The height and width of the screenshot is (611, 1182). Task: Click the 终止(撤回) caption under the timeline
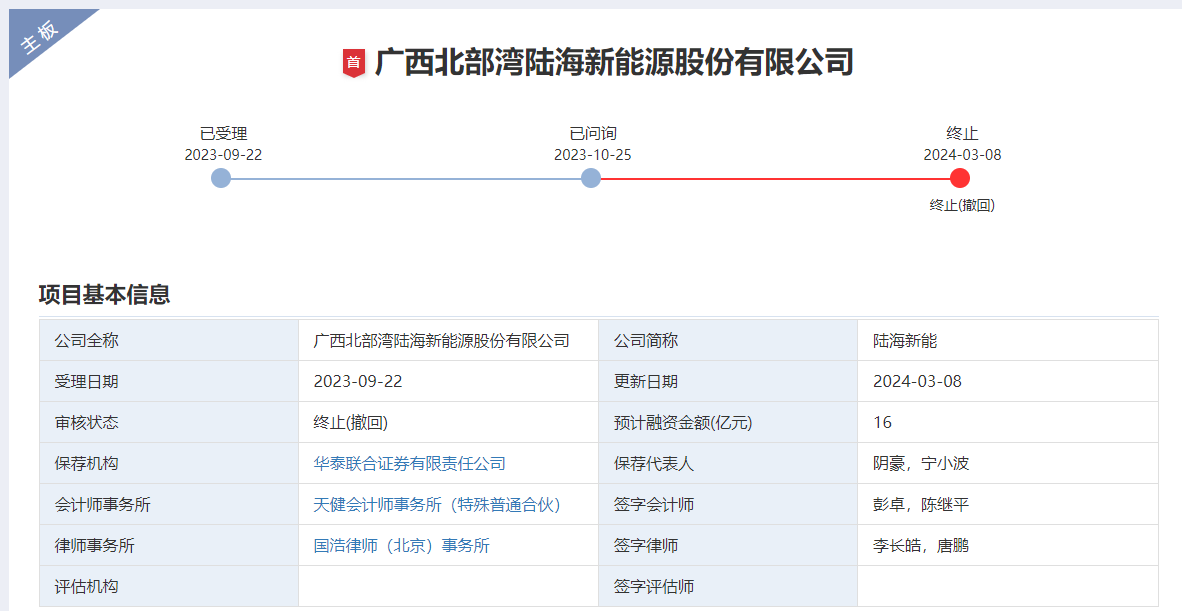click(x=962, y=205)
